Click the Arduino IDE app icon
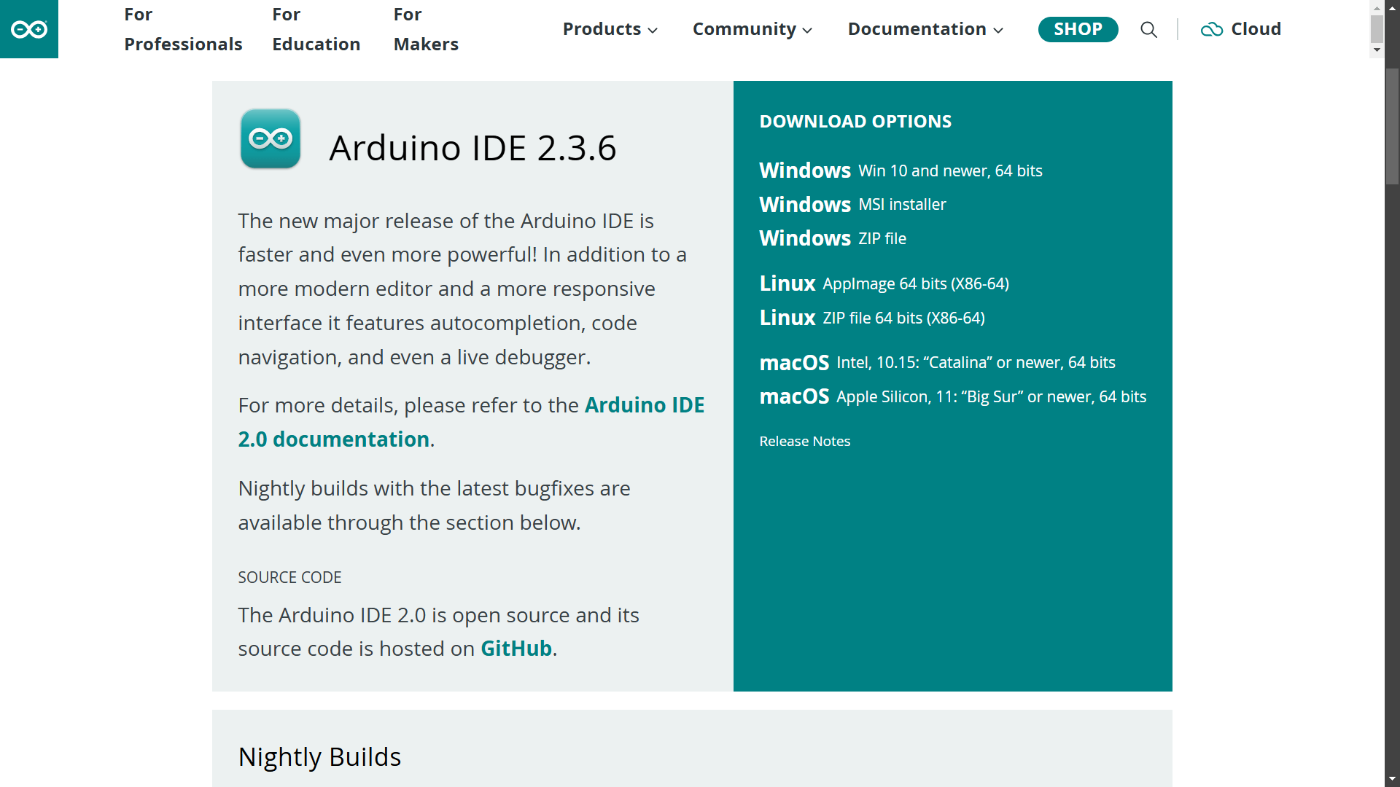 270,139
